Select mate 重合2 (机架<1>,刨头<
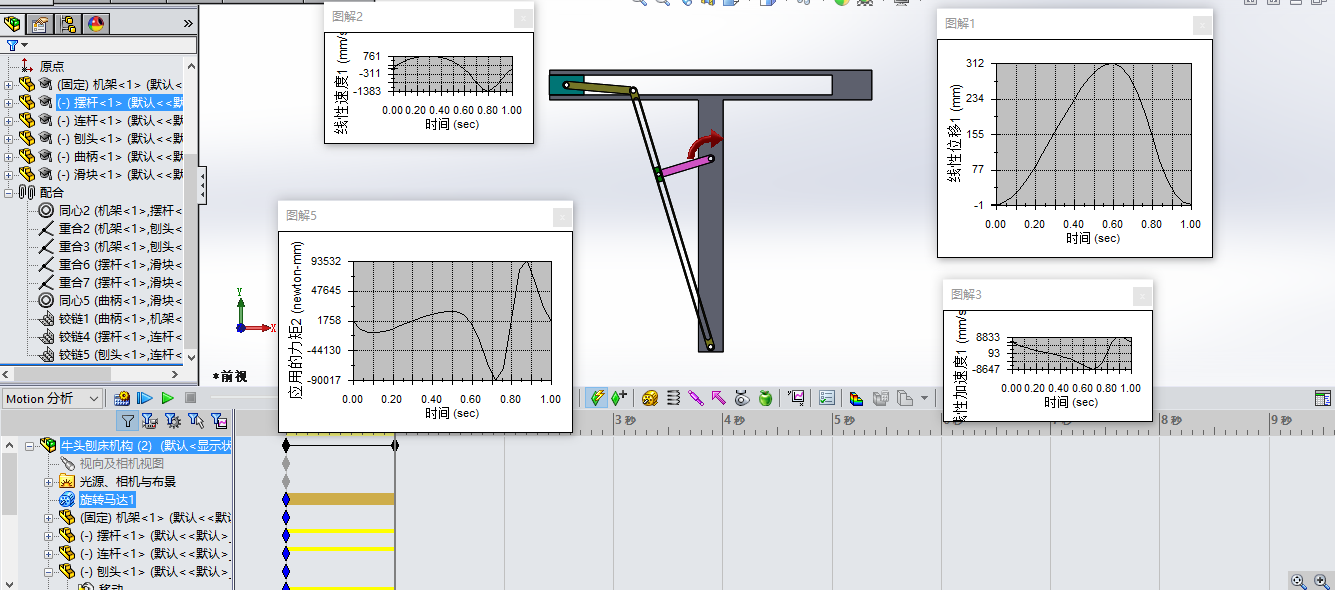The height and width of the screenshot is (590, 1335). [120, 228]
